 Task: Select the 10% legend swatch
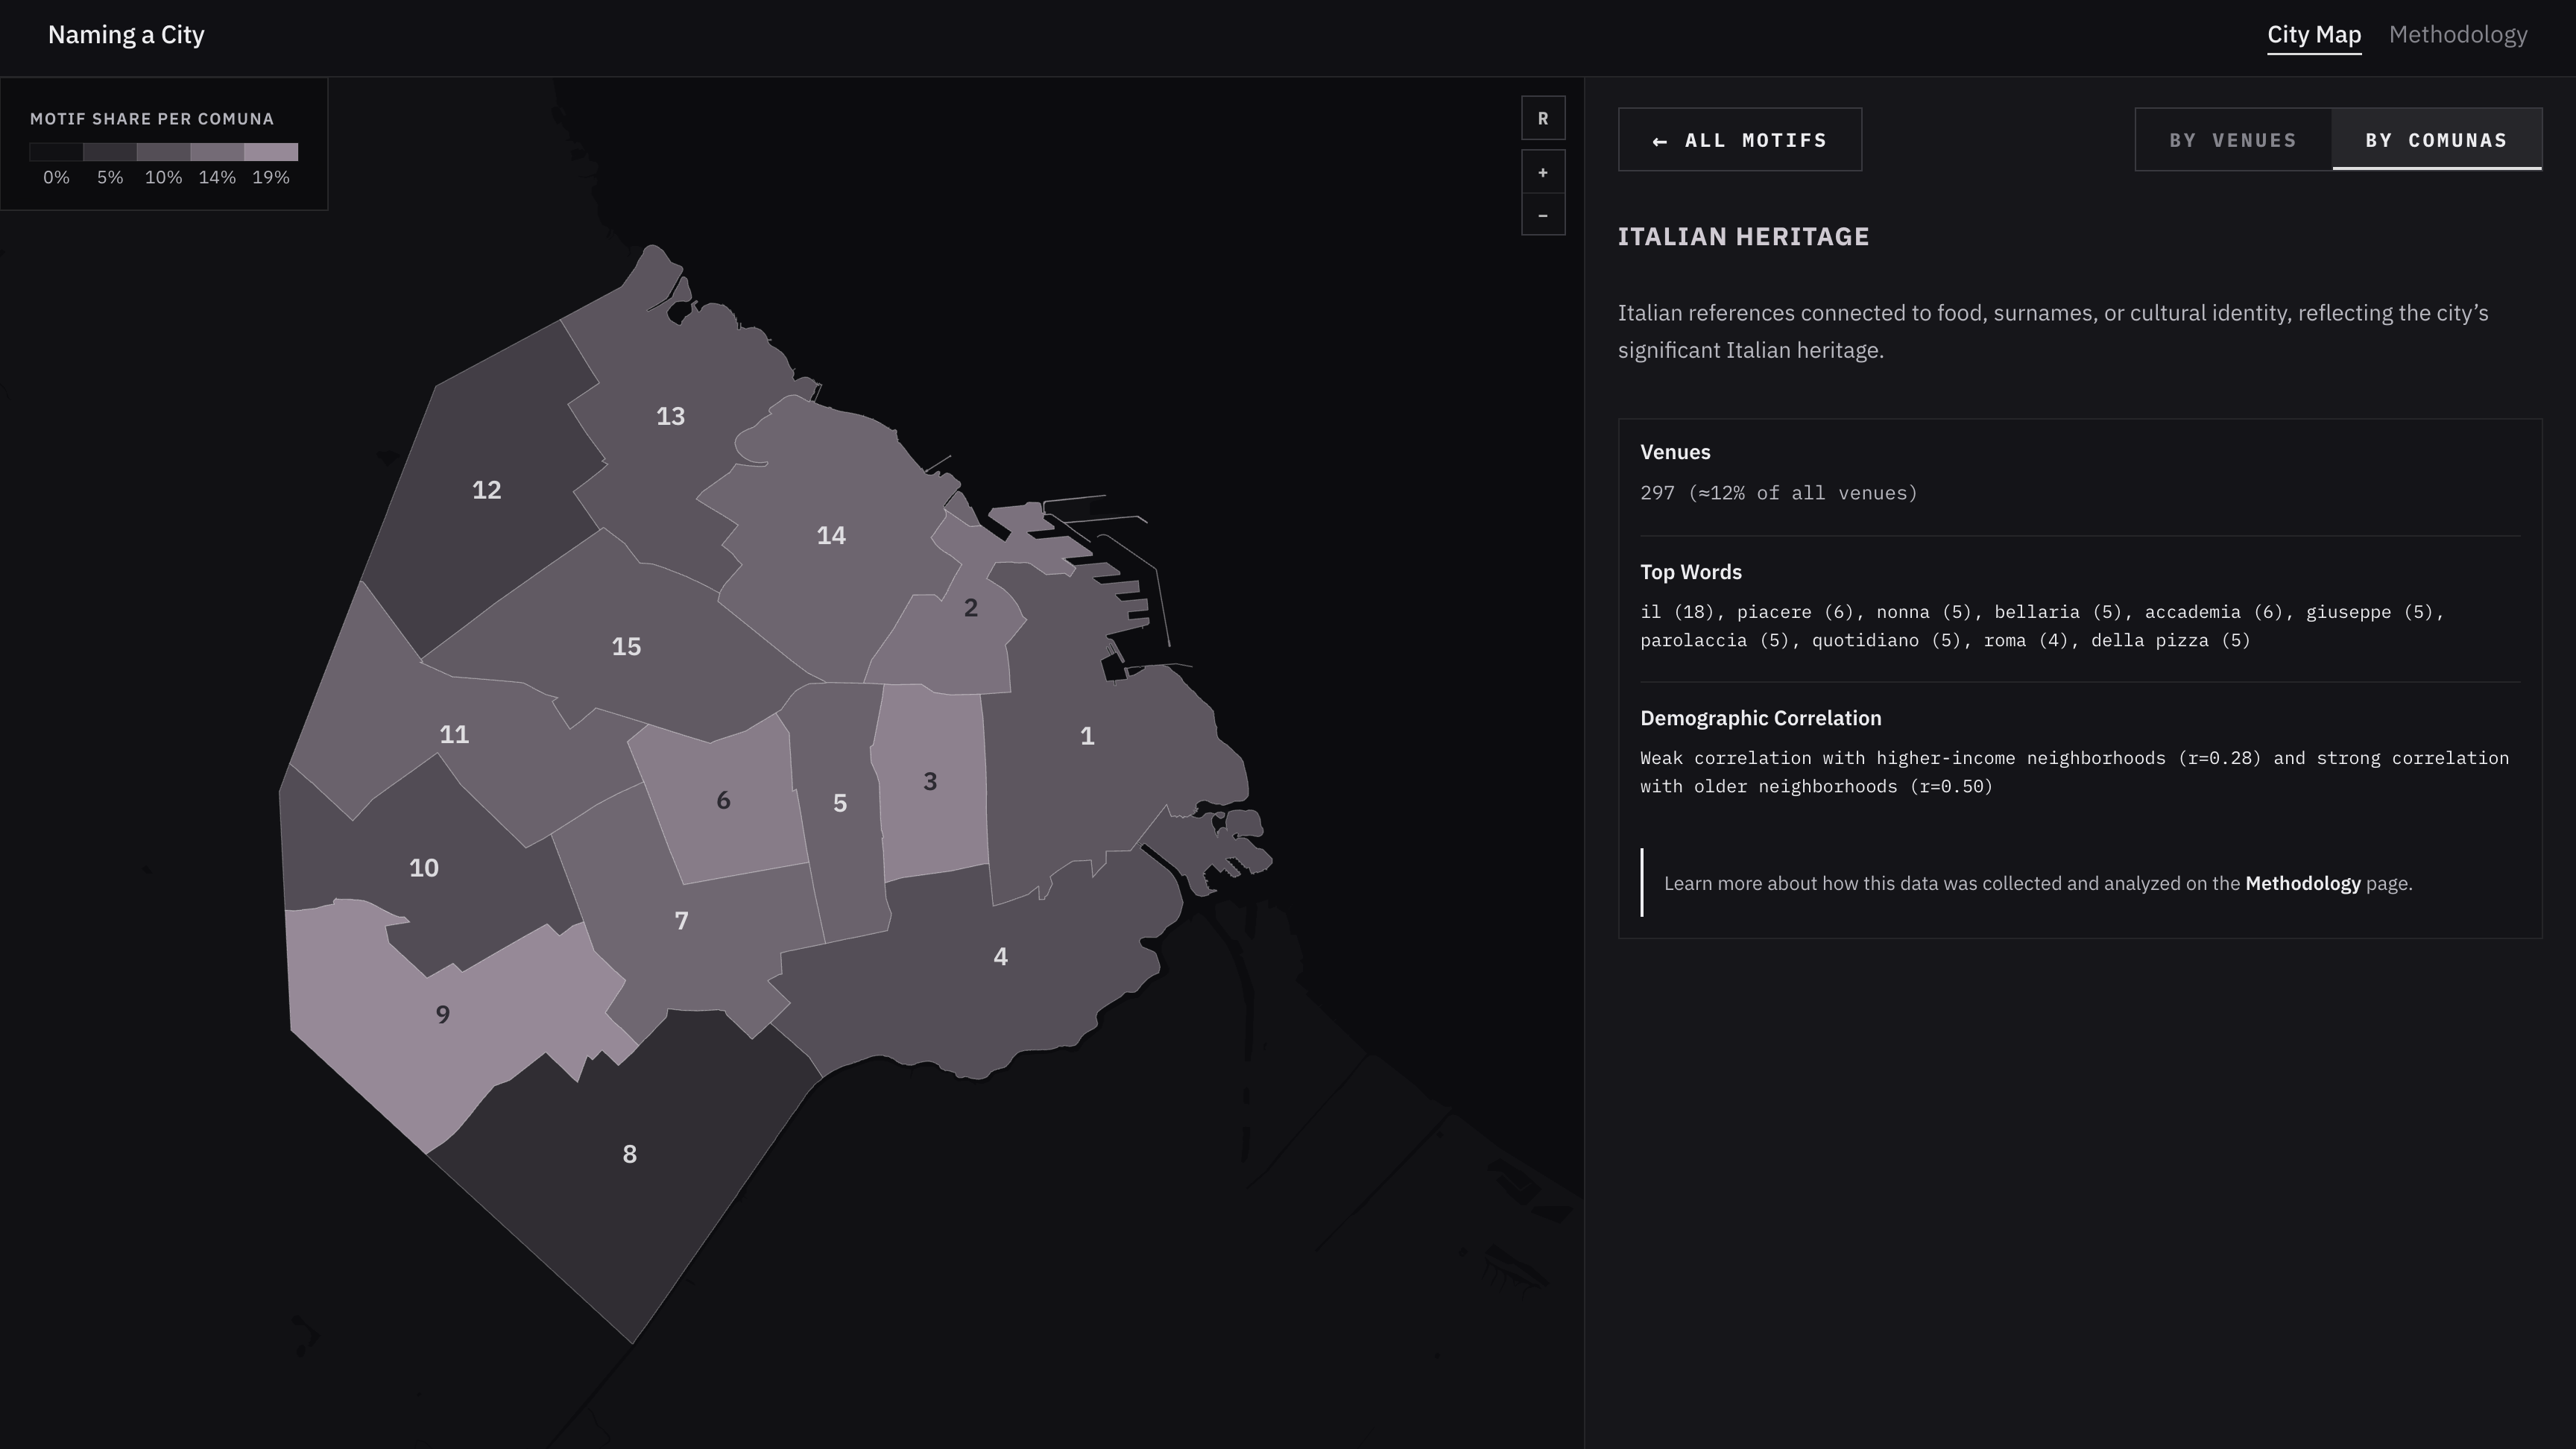pyautogui.click(x=164, y=152)
